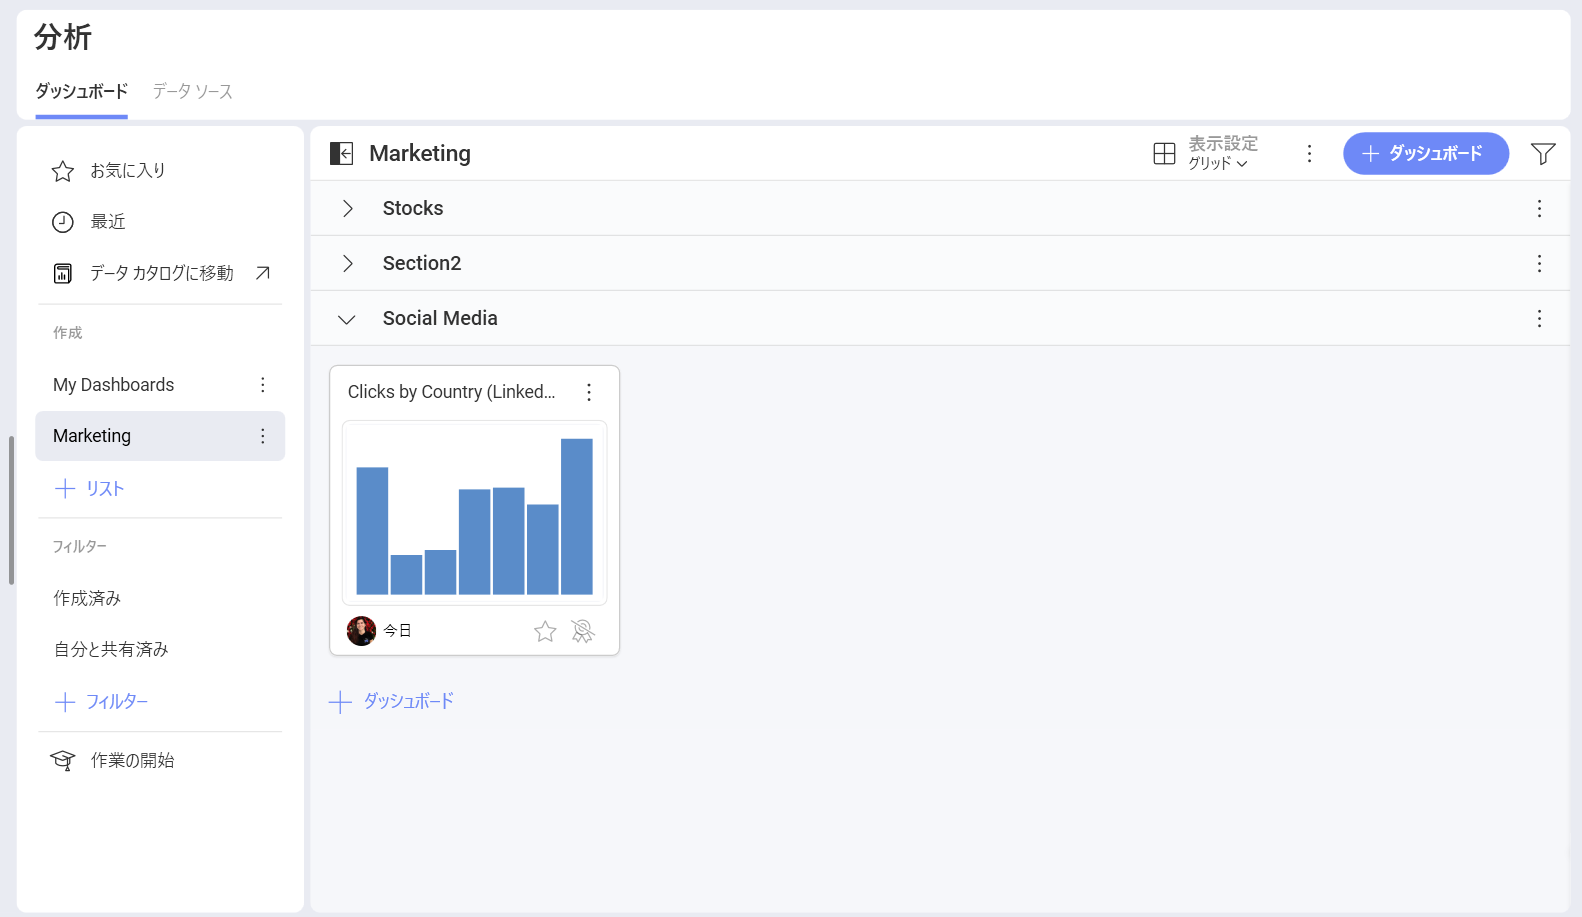Open the grid view settings icon

click(1164, 153)
